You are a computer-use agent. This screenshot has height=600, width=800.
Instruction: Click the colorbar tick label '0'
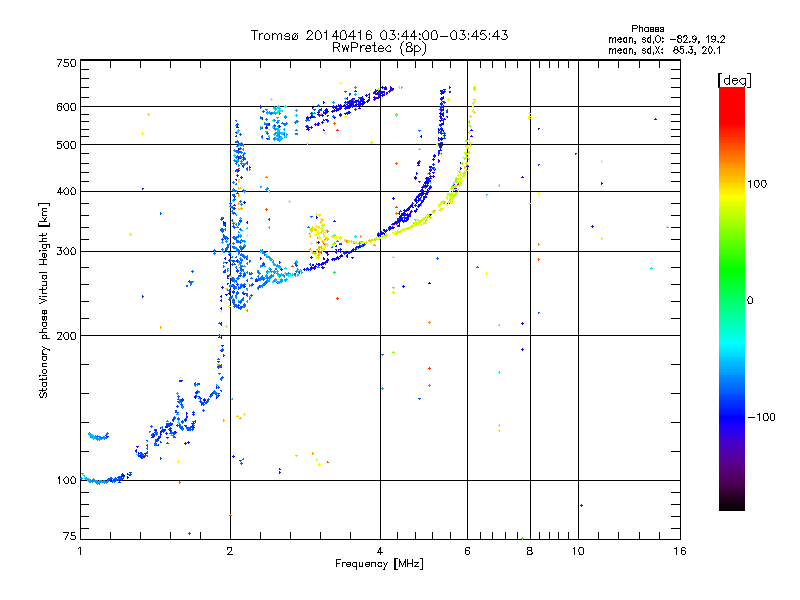click(x=750, y=301)
